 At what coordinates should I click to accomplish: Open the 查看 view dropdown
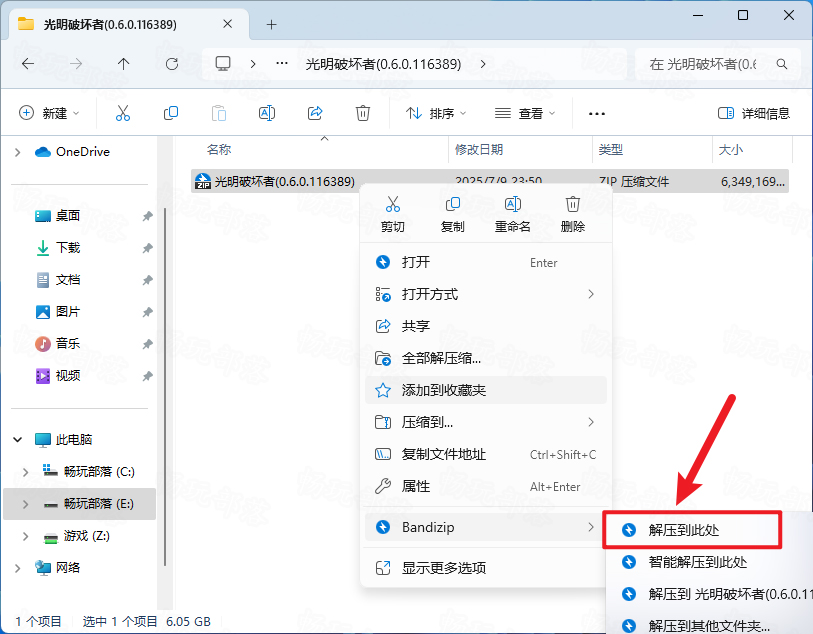click(x=525, y=113)
